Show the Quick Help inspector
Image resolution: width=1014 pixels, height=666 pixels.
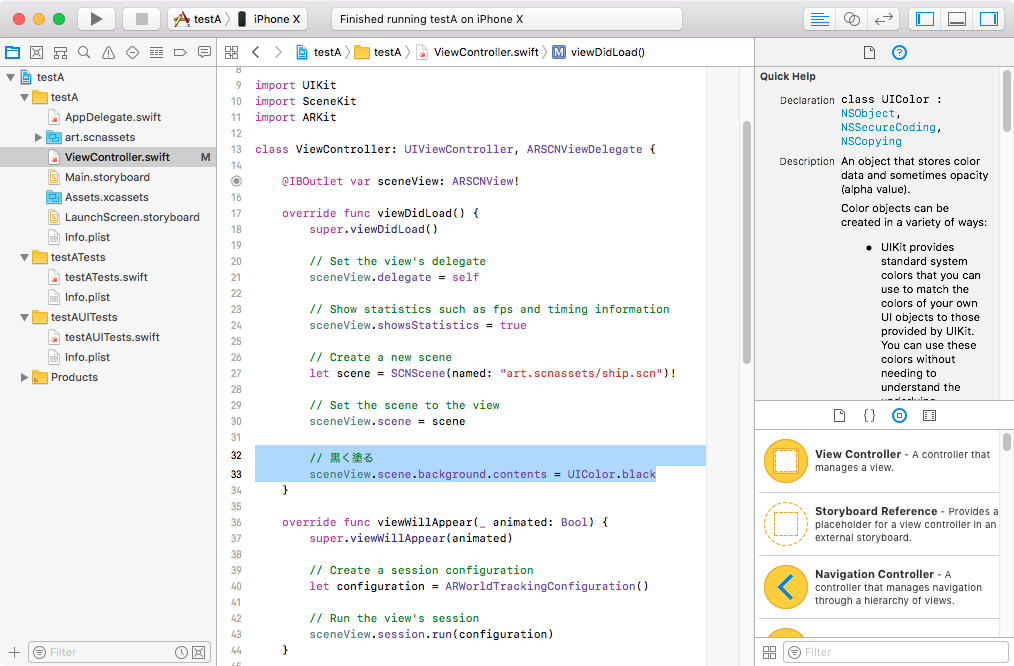coord(899,52)
